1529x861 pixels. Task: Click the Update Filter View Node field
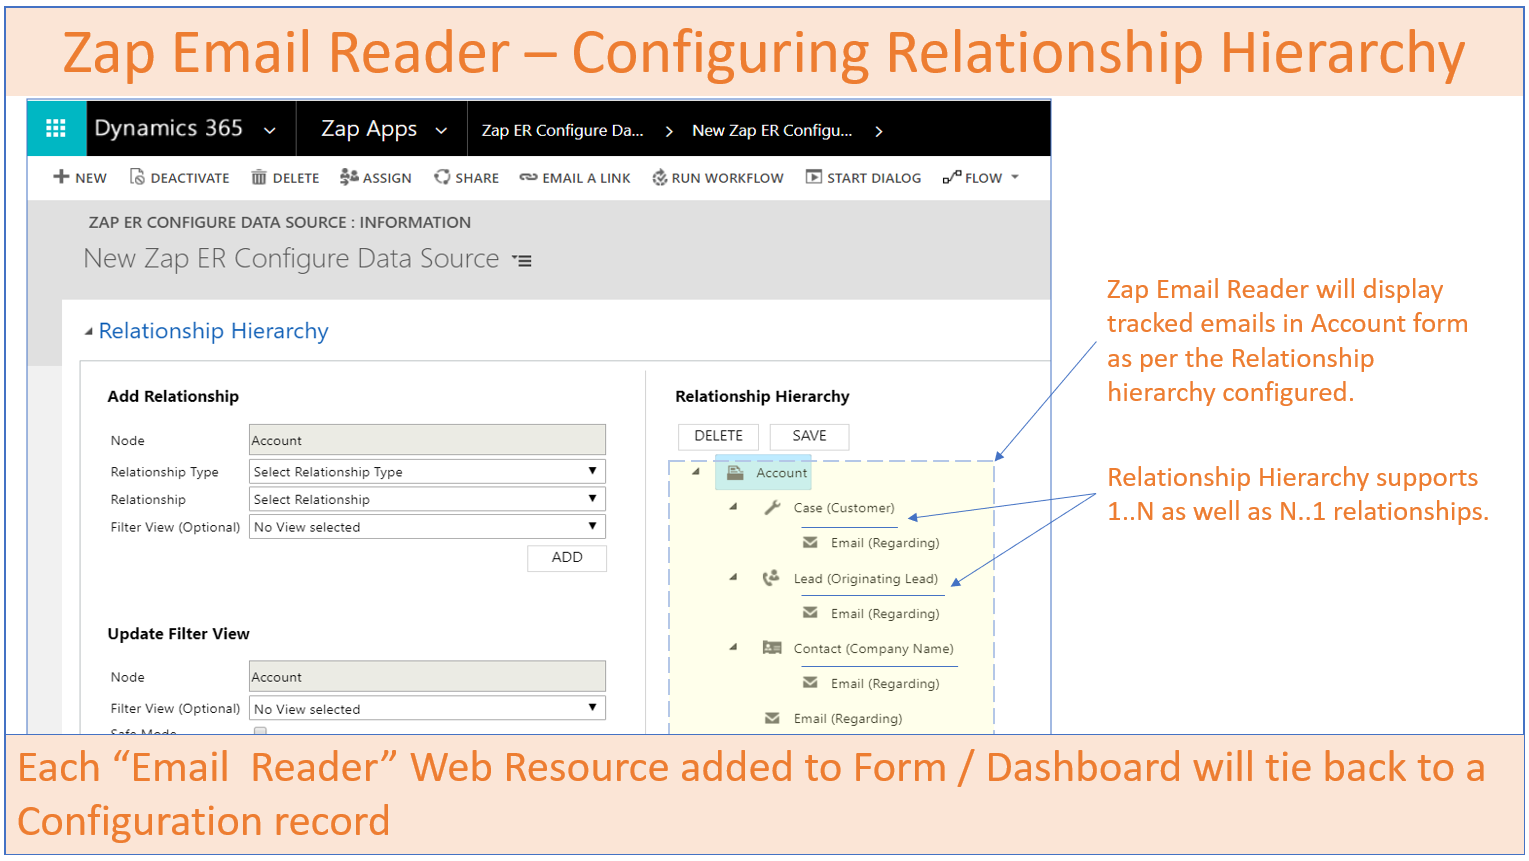click(427, 677)
